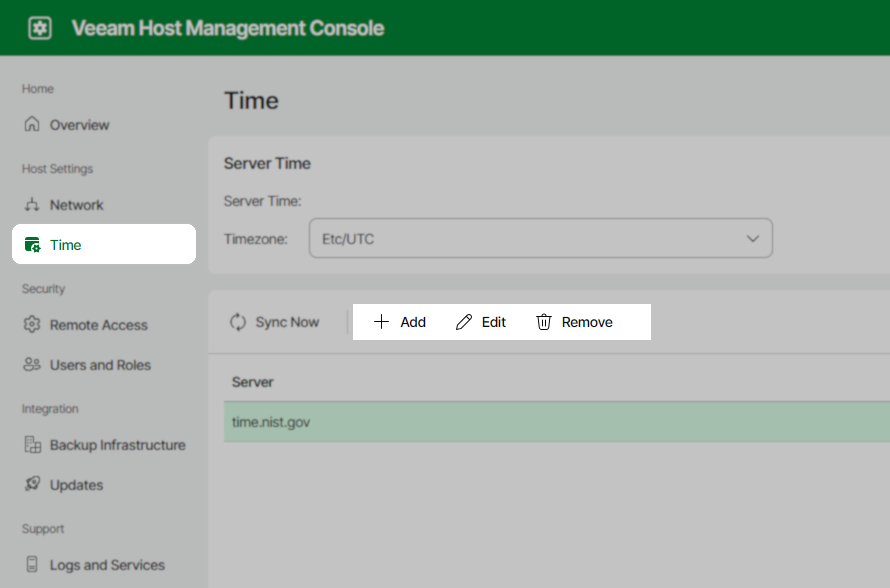Screen dimensions: 890x588
Task: Click the trash icon for Remove
Action: [x=543, y=322]
